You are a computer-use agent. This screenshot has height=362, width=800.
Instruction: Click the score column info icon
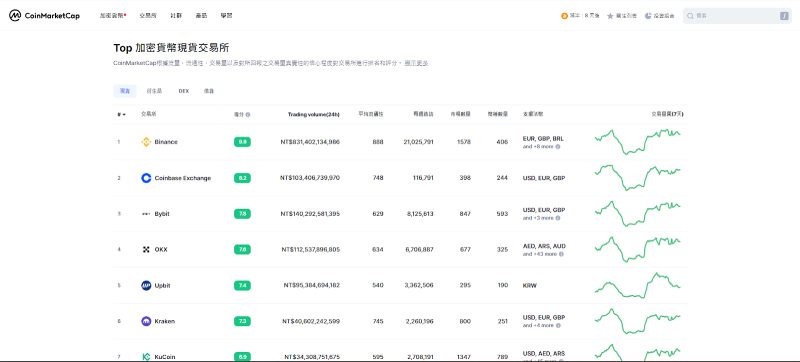point(248,115)
